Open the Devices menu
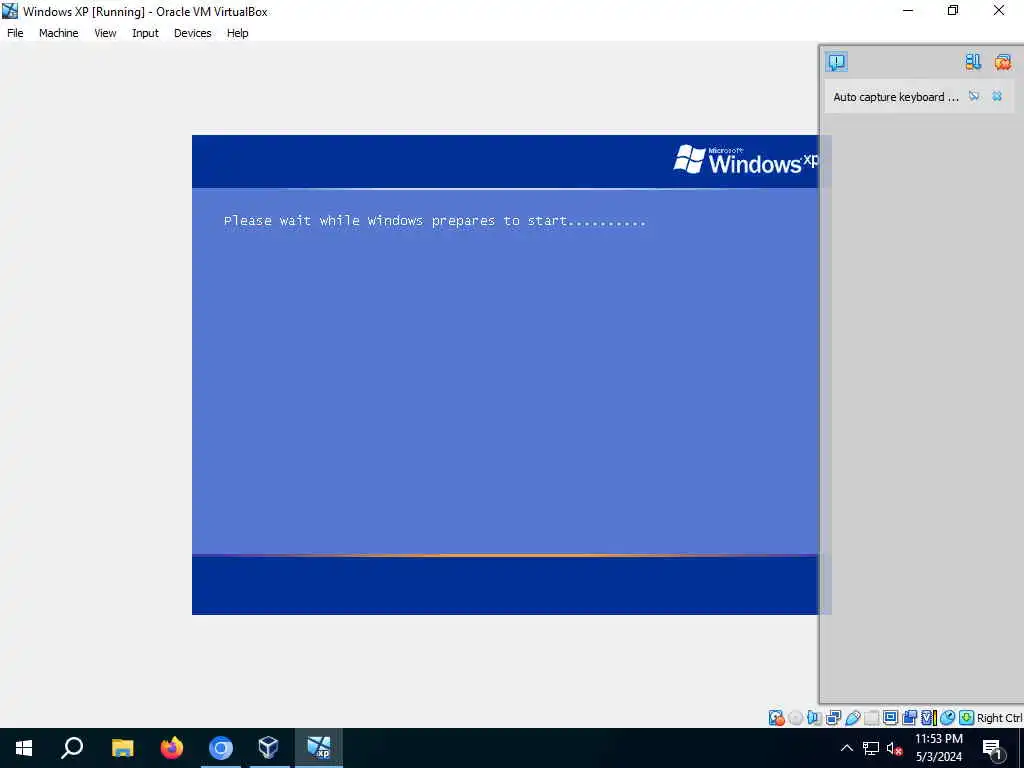The image size is (1024, 768). pyautogui.click(x=193, y=33)
